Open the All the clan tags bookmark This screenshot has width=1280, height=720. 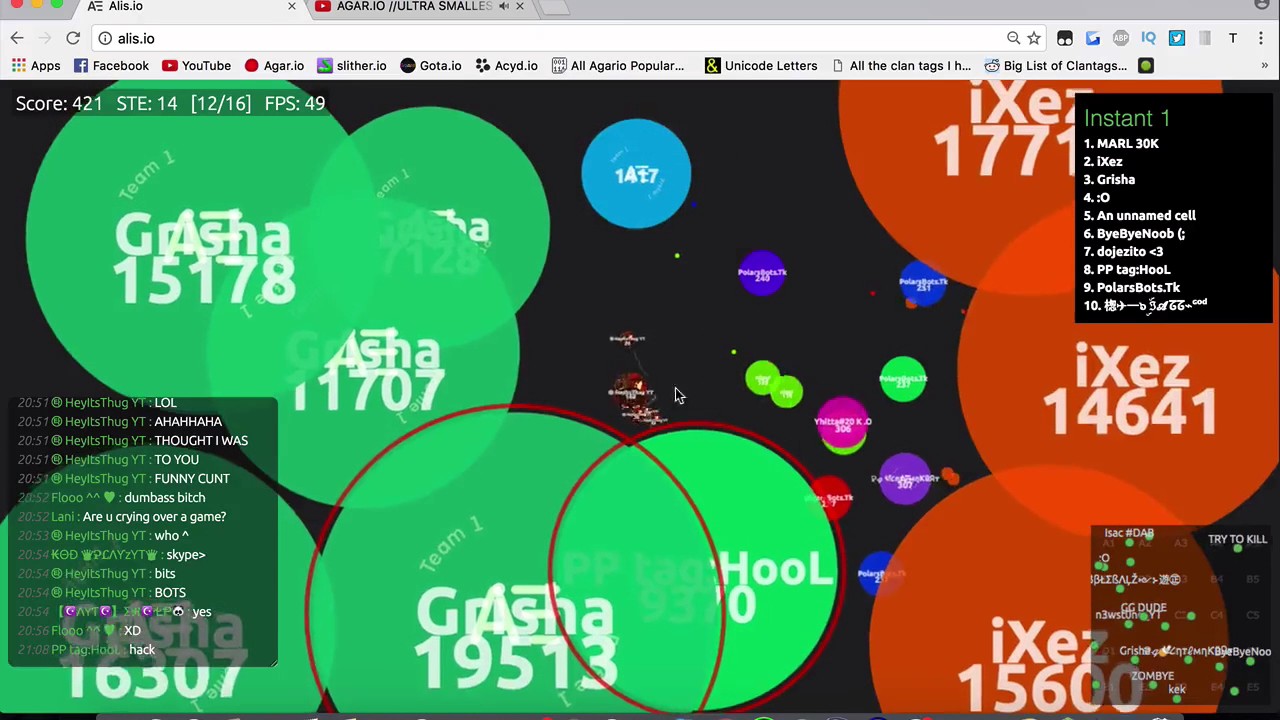coord(901,66)
